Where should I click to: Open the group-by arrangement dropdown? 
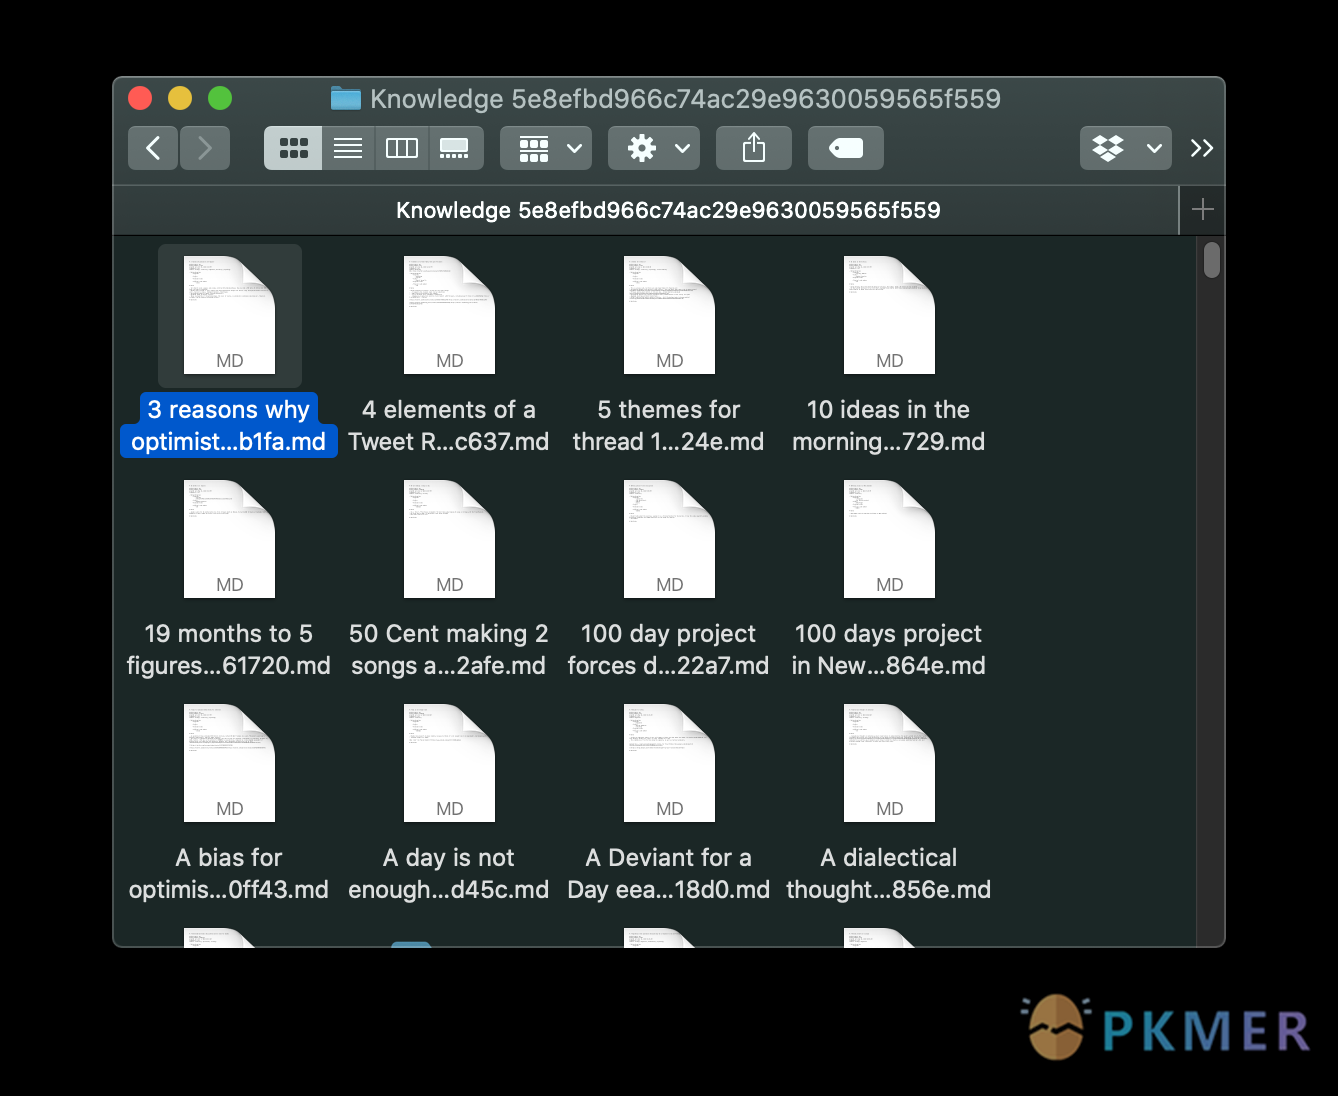pos(546,148)
